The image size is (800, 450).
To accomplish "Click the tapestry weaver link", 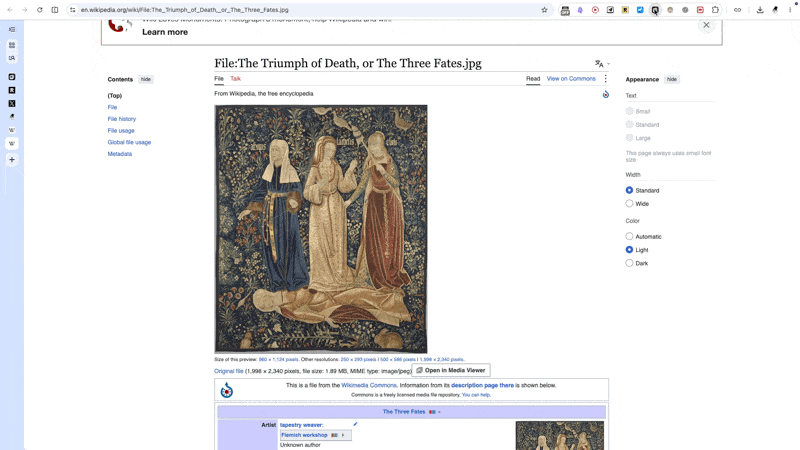I will (x=301, y=425).
